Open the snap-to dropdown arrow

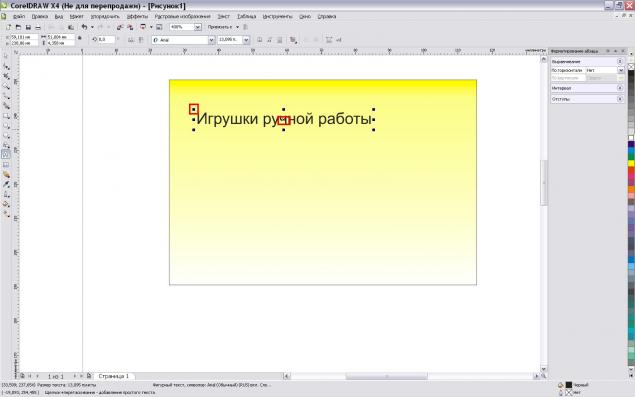pyautogui.click(x=237, y=27)
